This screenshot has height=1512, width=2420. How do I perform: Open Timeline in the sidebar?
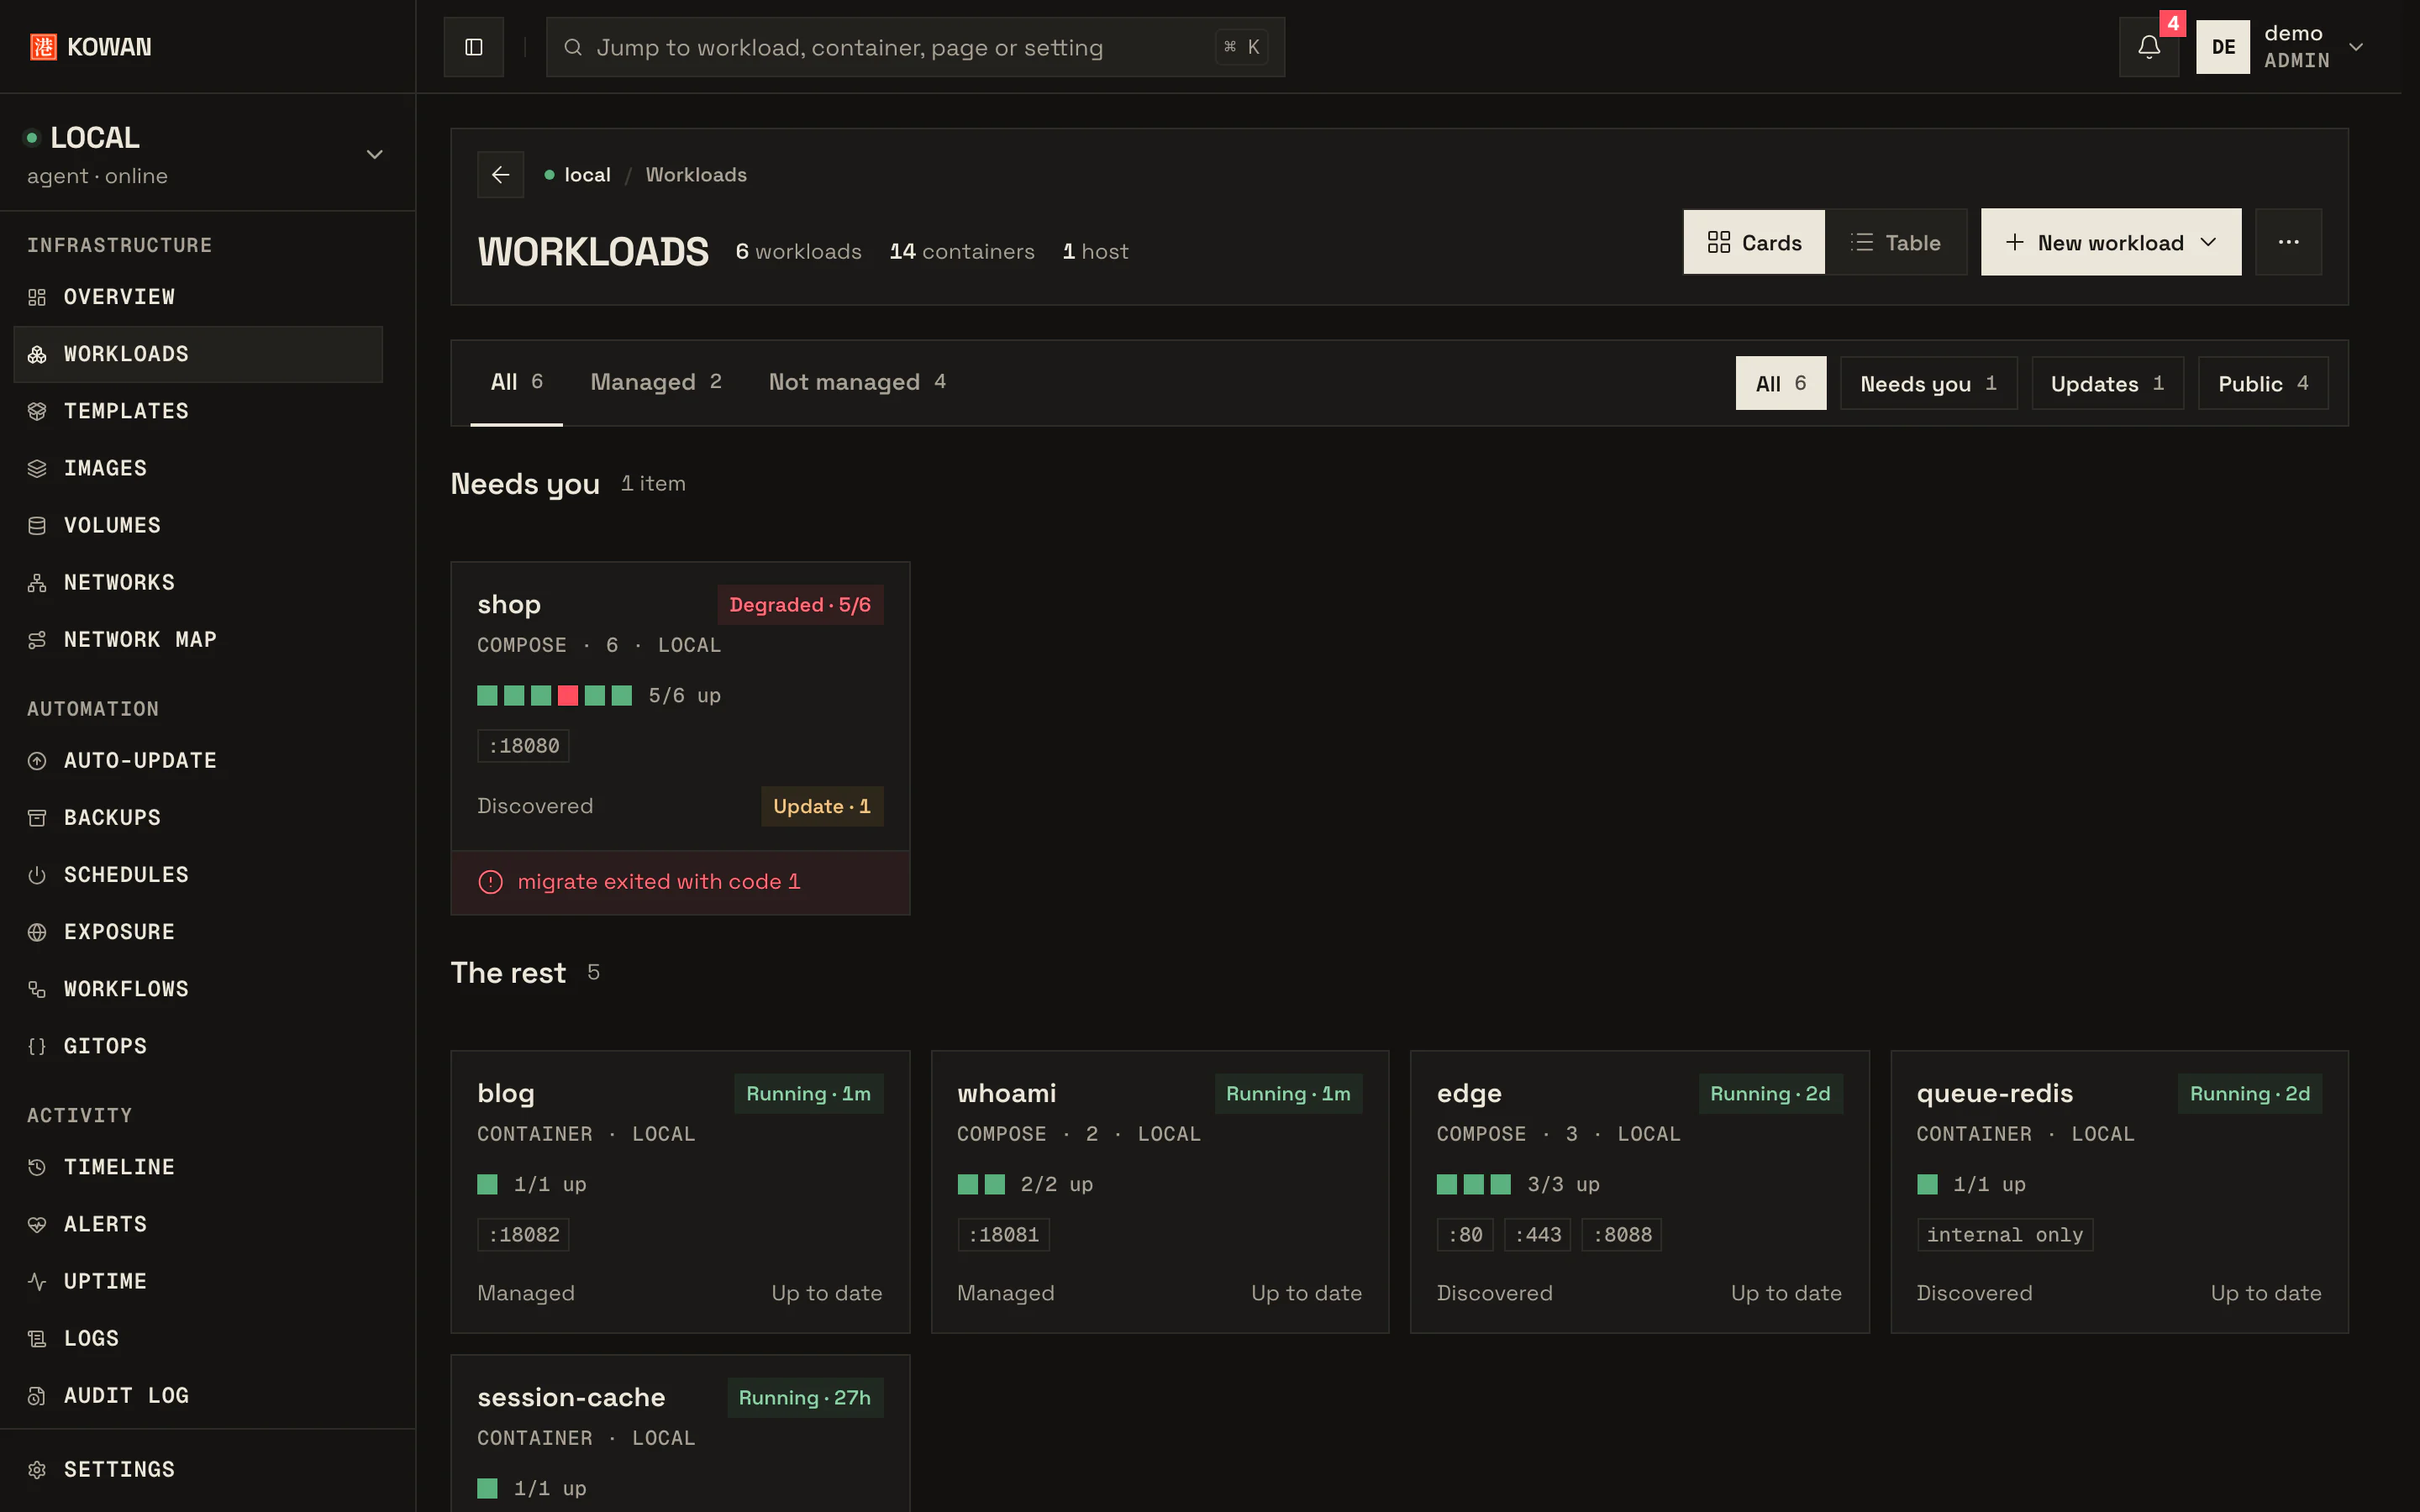click(198, 1167)
